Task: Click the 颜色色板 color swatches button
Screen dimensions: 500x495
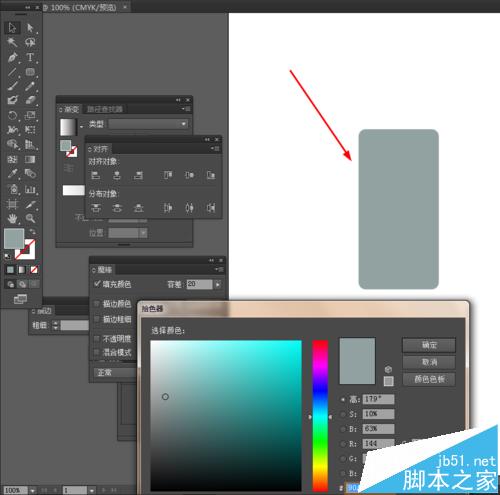Action: pos(429,379)
